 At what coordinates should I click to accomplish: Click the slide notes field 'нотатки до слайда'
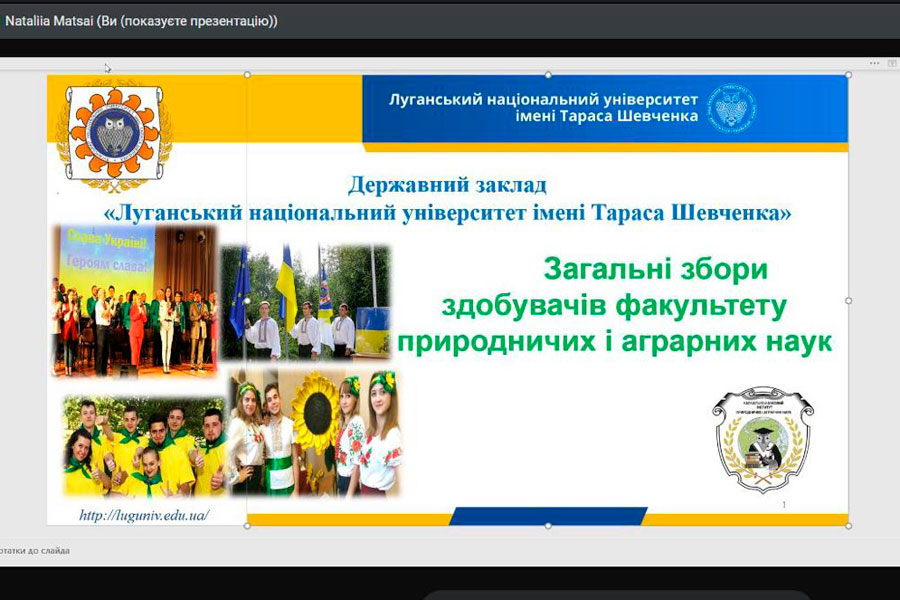click(35, 551)
